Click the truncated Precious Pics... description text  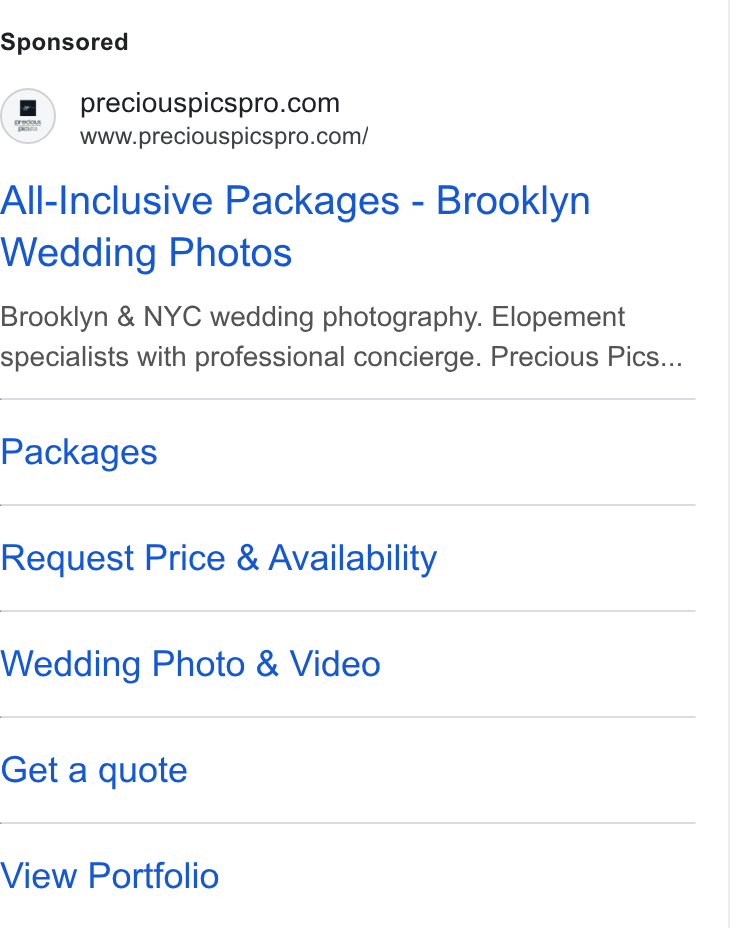tap(586, 357)
